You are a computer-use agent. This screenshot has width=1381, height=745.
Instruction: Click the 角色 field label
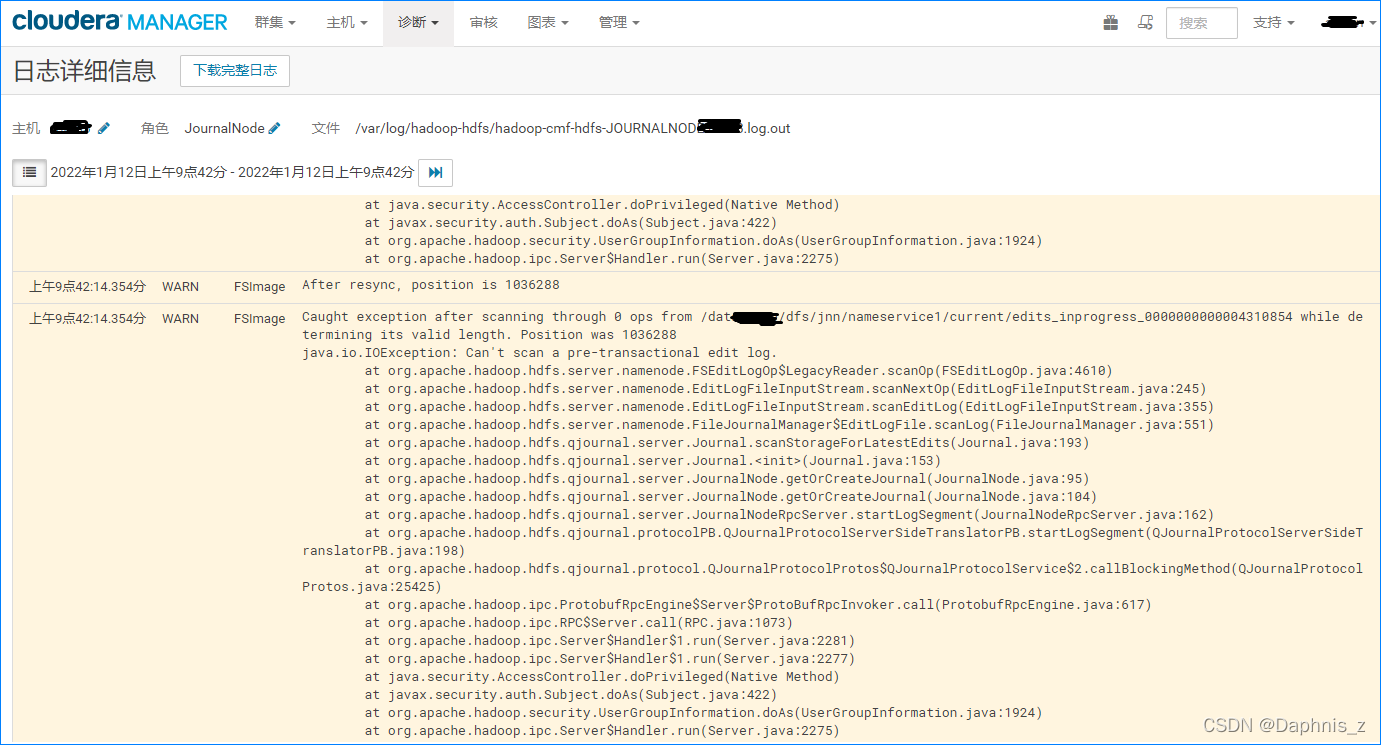(x=155, y=128)
